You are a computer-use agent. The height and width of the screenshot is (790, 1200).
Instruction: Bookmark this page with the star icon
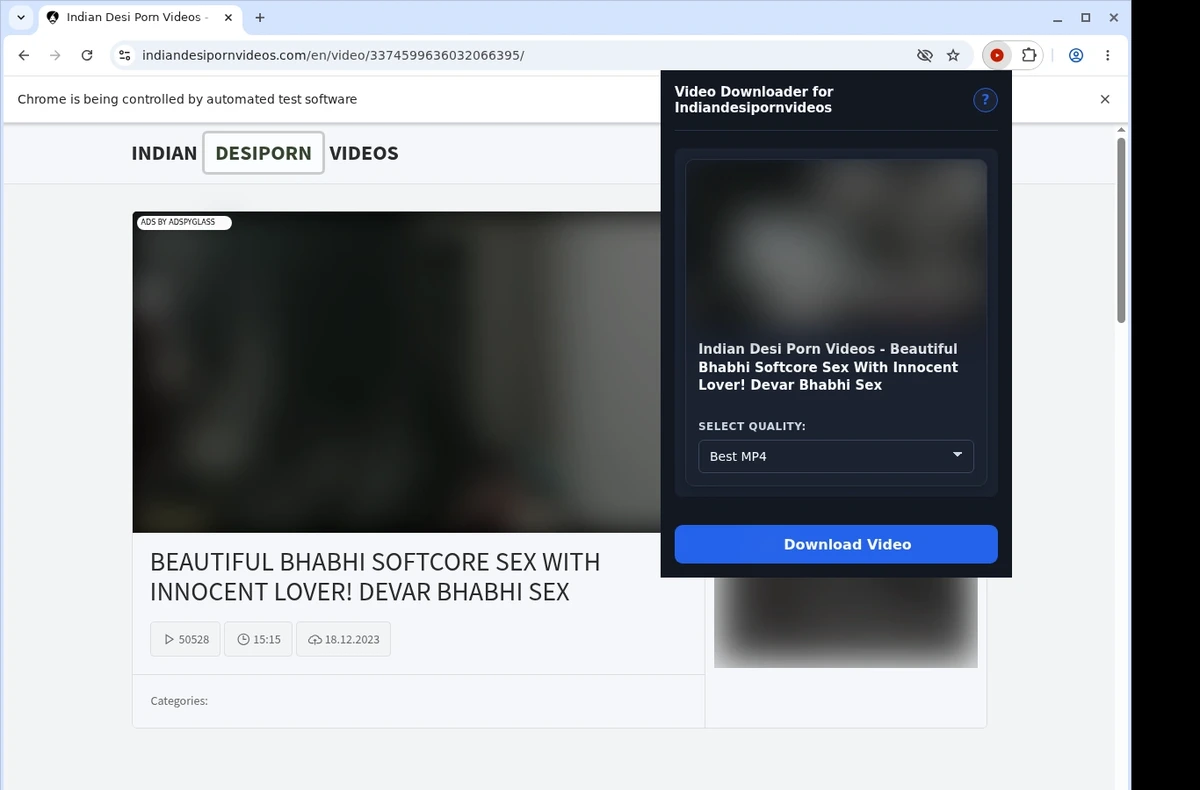pos(953,56)
